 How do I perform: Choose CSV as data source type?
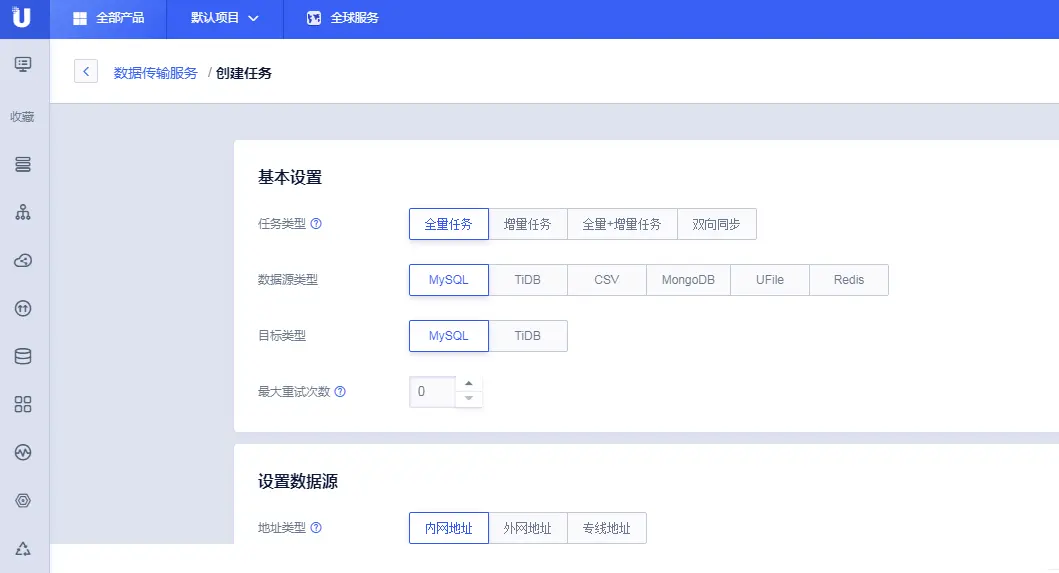(x=606, y=280)
